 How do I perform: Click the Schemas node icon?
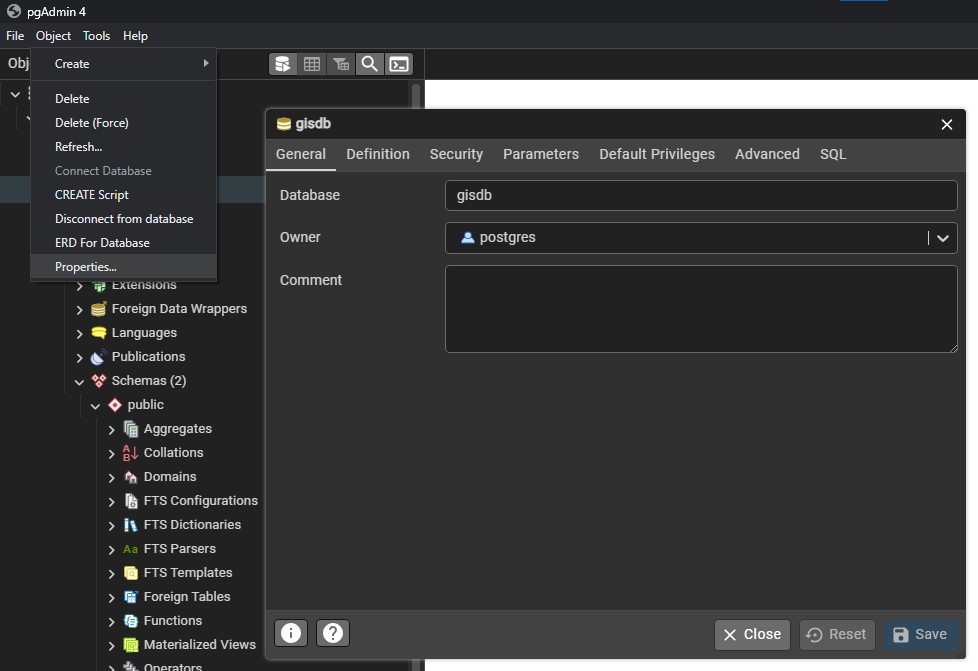[99, 380]
